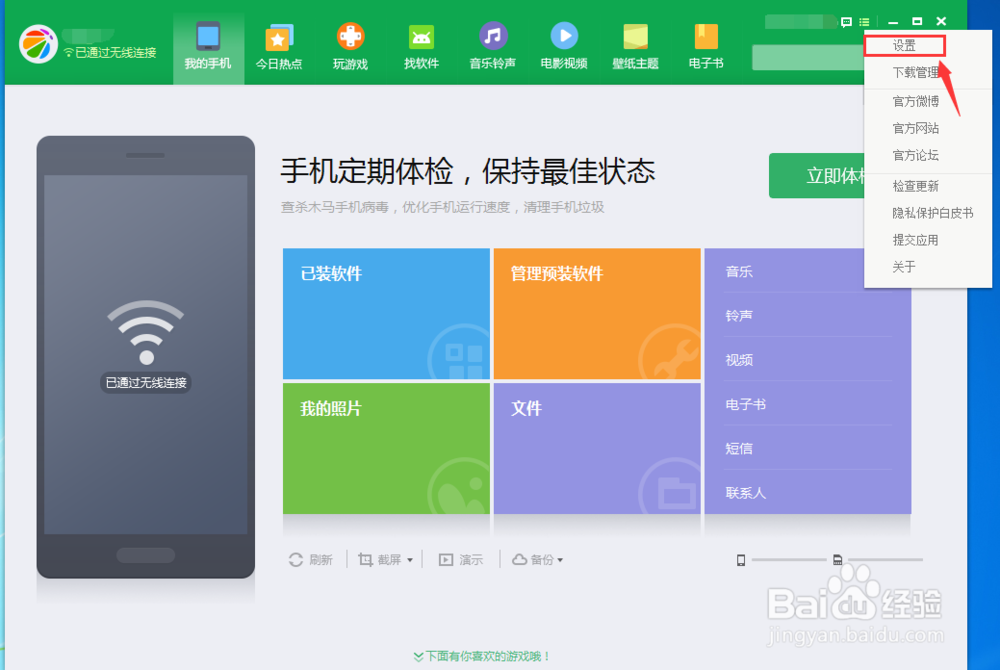This screenshot has width=1000, height=670.
Task: Open the 文件 tile
Action: (x=597, y=448)
